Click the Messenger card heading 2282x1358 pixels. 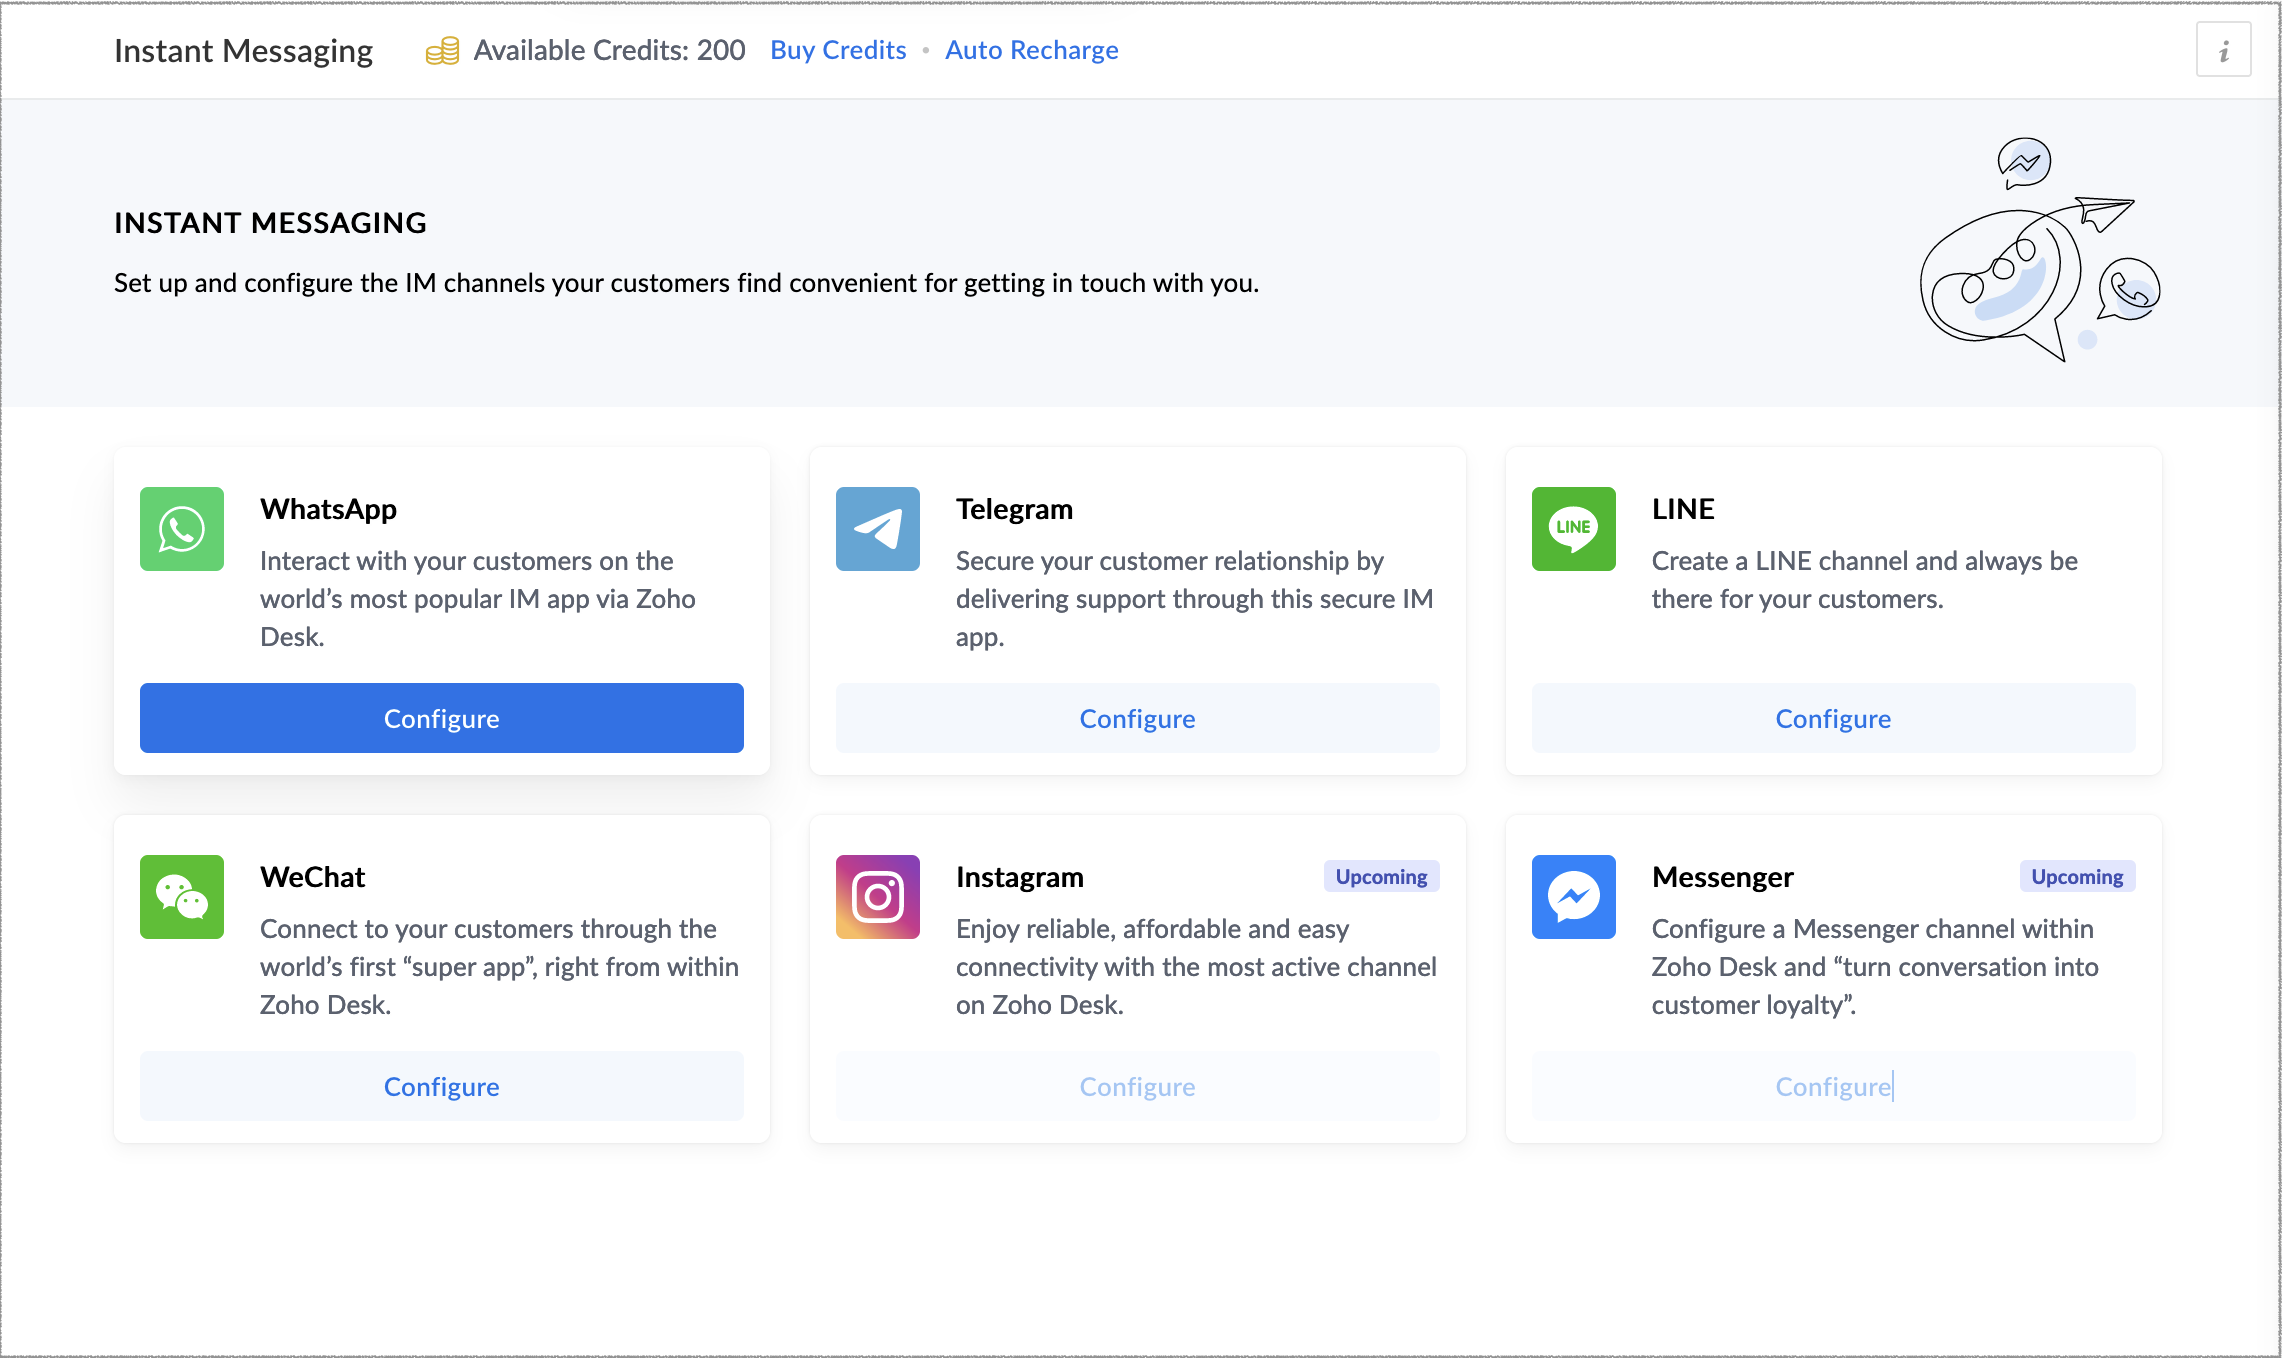tap(1723, 877)
